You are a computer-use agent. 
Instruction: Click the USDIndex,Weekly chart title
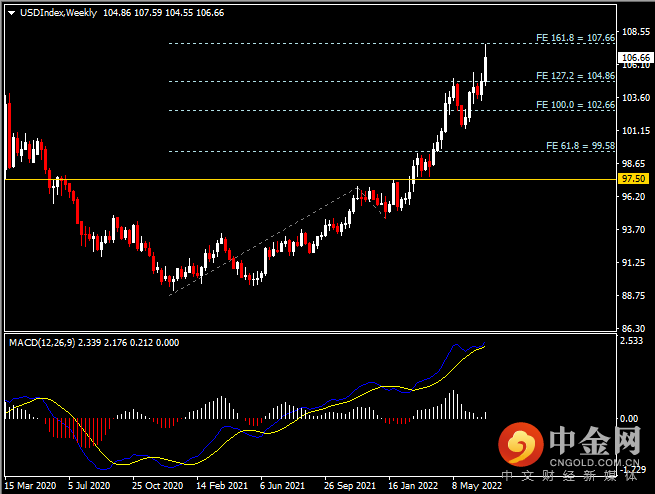[x=50, y=12]
